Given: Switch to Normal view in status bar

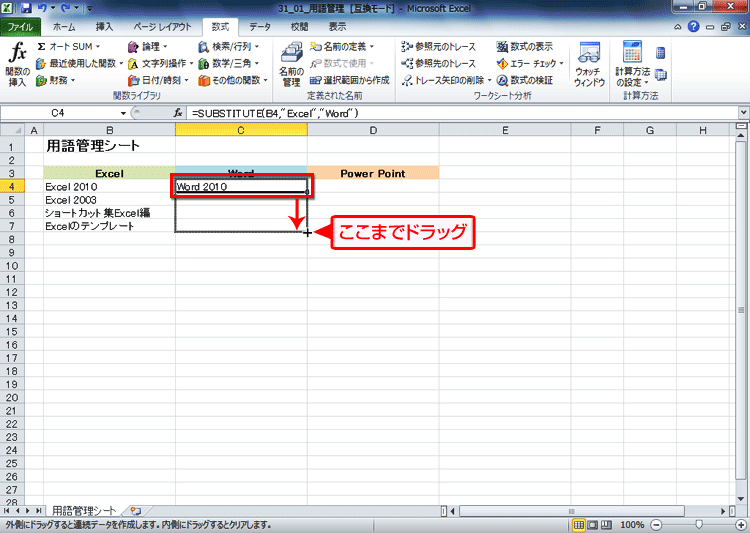Looking at the screenshot, I should (x=579, y=525).
